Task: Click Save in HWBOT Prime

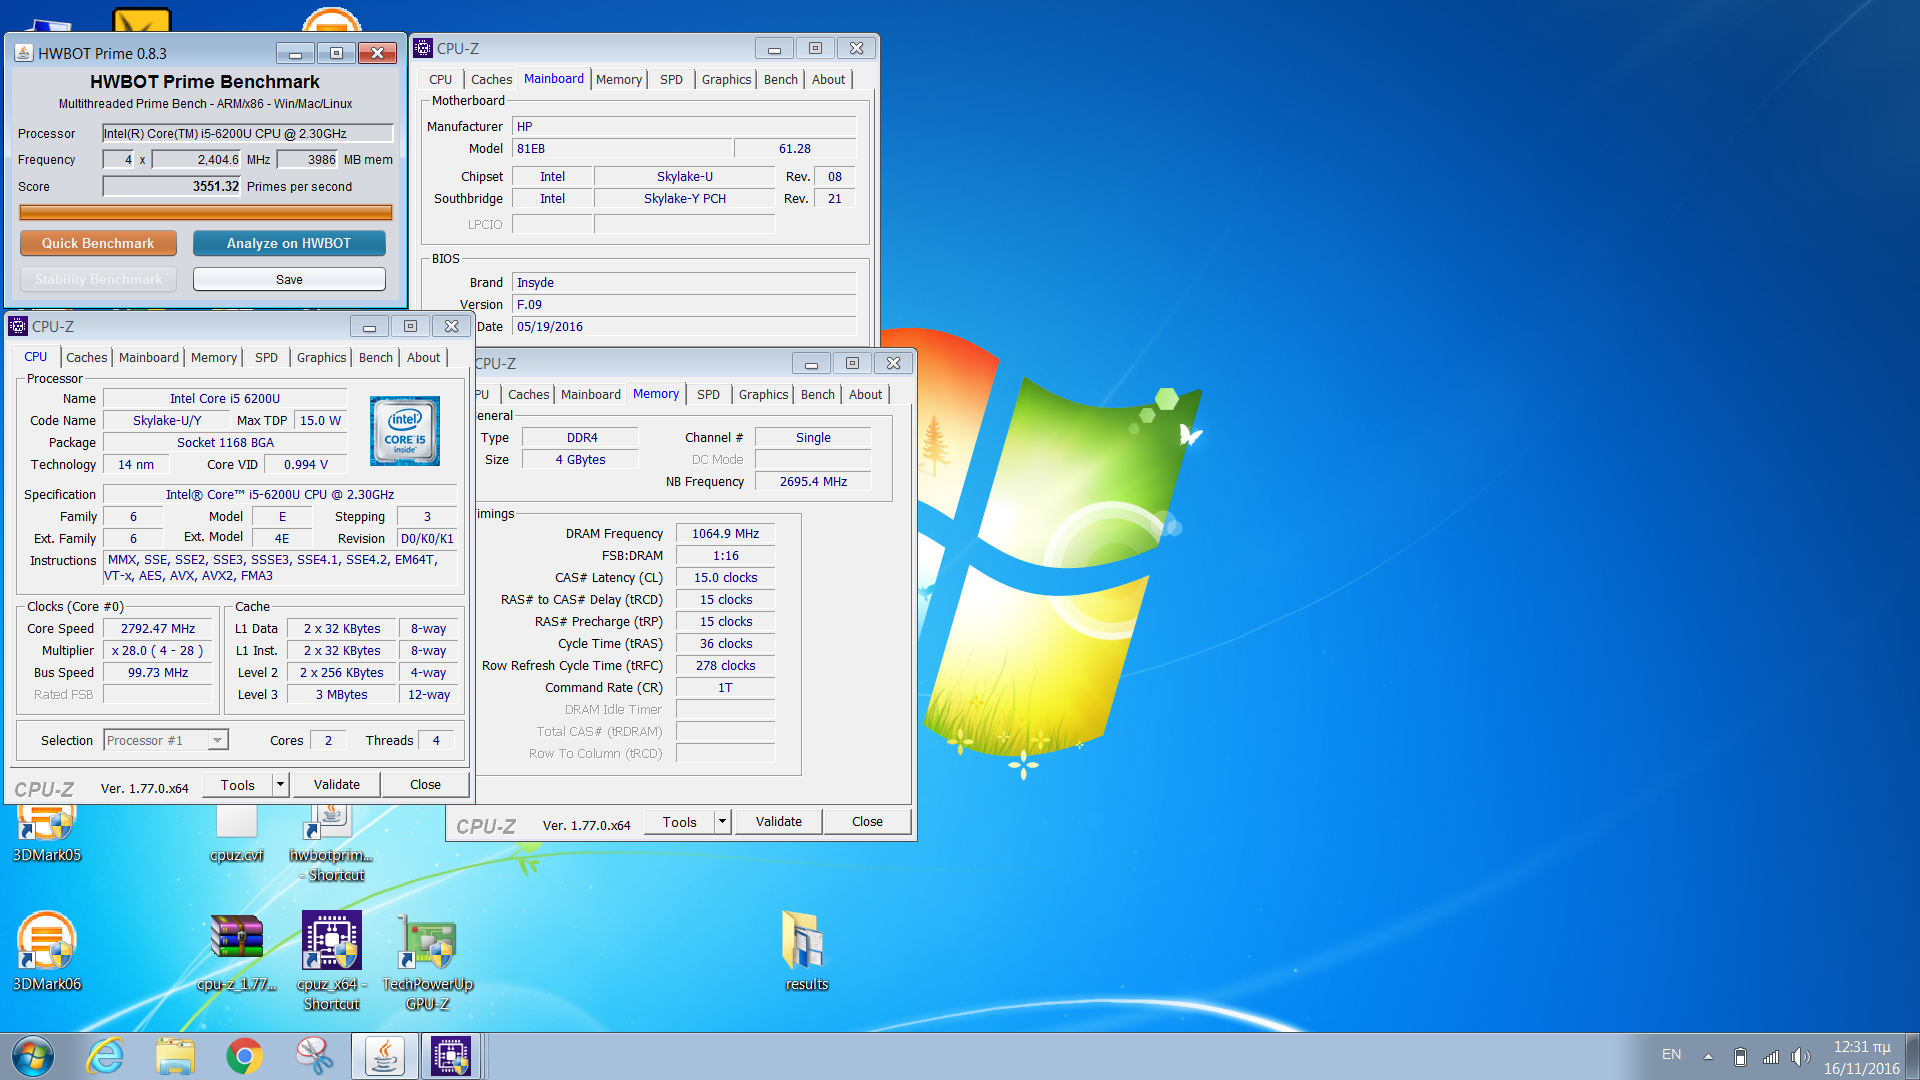Action: [289, 279]
